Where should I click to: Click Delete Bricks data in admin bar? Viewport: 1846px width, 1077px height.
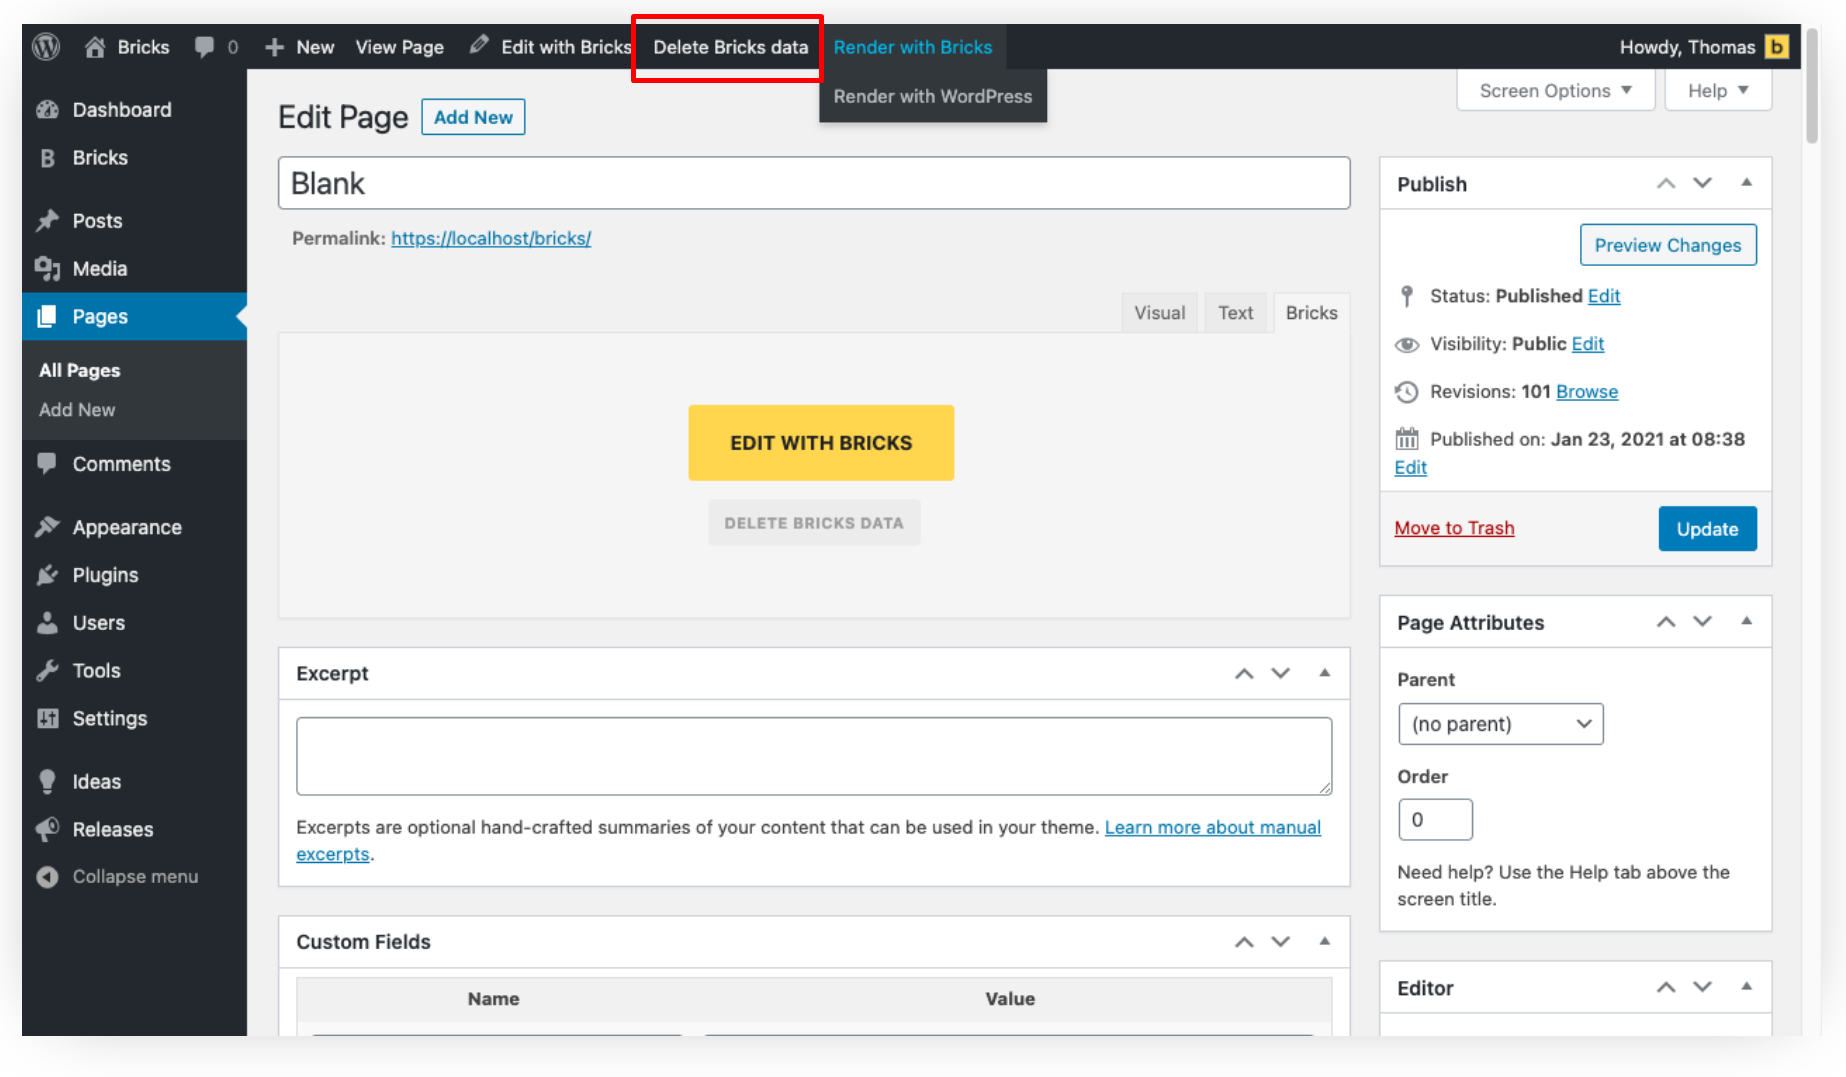pyautogui.click(x=730, y=47)
